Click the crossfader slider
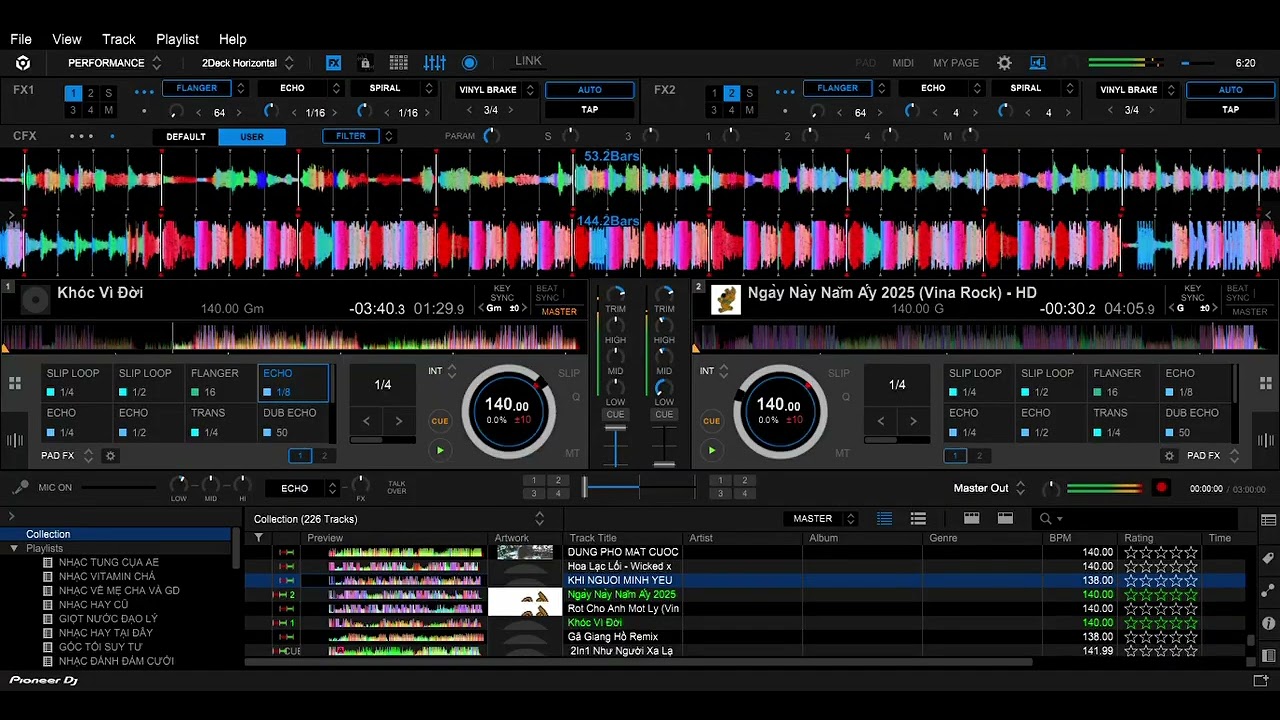 [x=639, y=487]
